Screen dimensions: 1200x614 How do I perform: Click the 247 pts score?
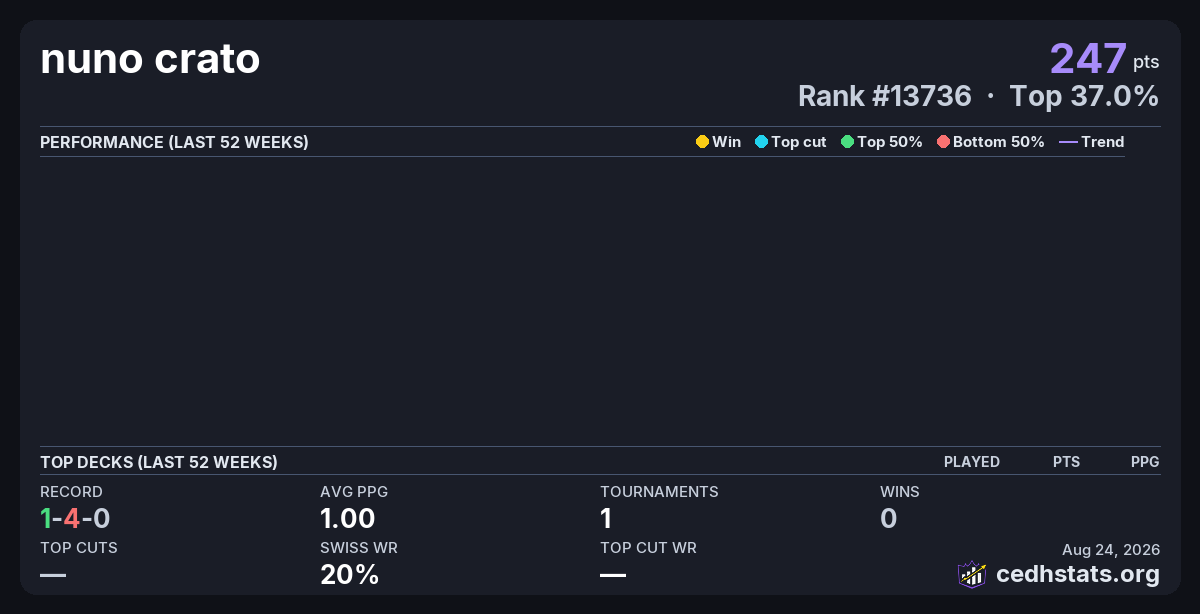[x=1104, y=59]
